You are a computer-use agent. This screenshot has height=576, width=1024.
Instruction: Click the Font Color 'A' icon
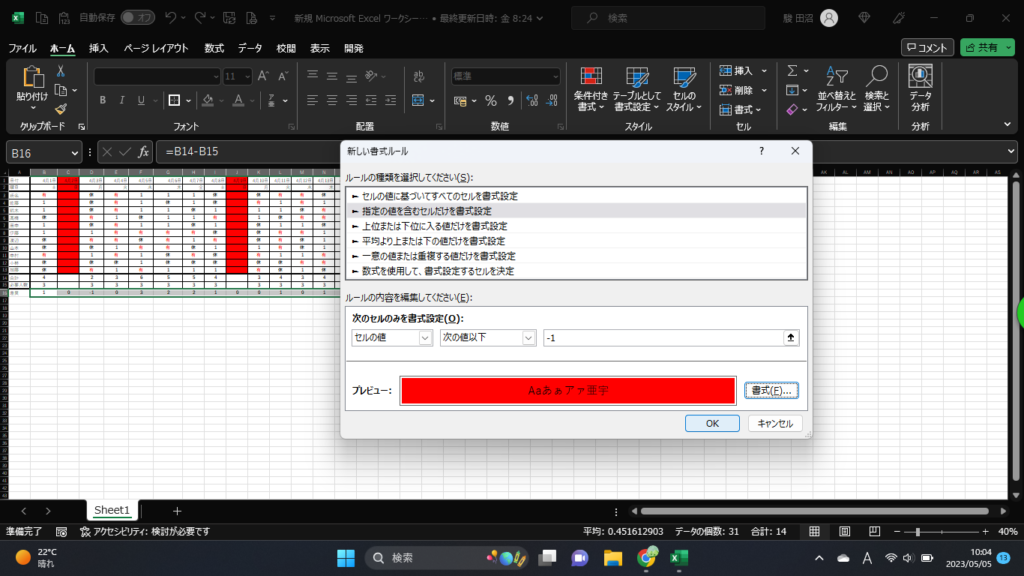click(x=238, y=101)
